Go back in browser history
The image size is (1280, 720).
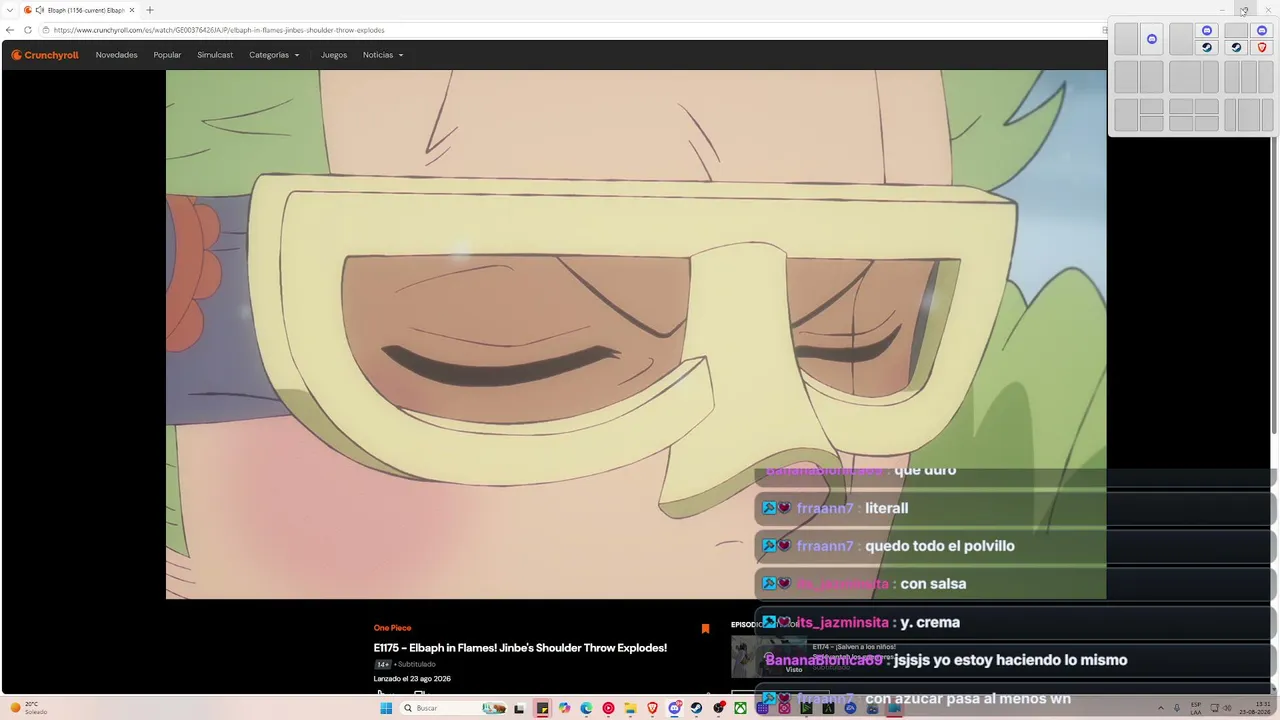[10, 30]
